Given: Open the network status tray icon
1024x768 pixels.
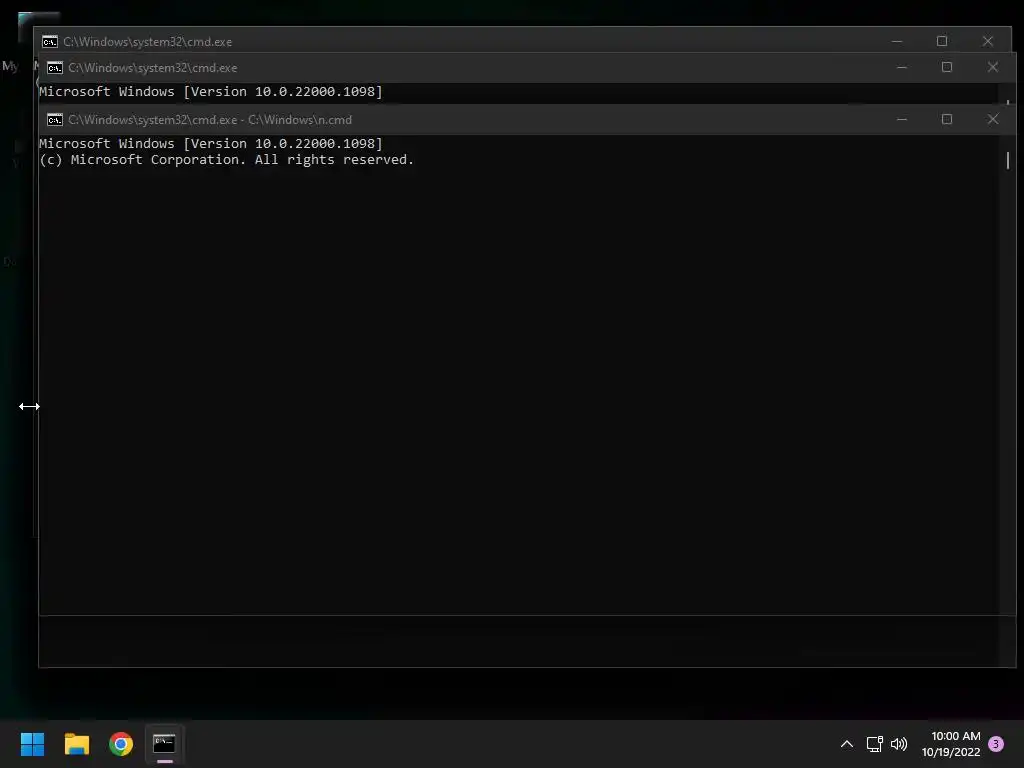Looking at the screenshot, I should click(874, 744).
